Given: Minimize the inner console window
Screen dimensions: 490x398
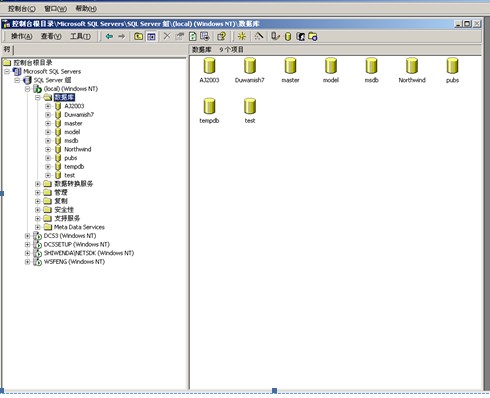Looking at the screenshot, I should (458, 24).
